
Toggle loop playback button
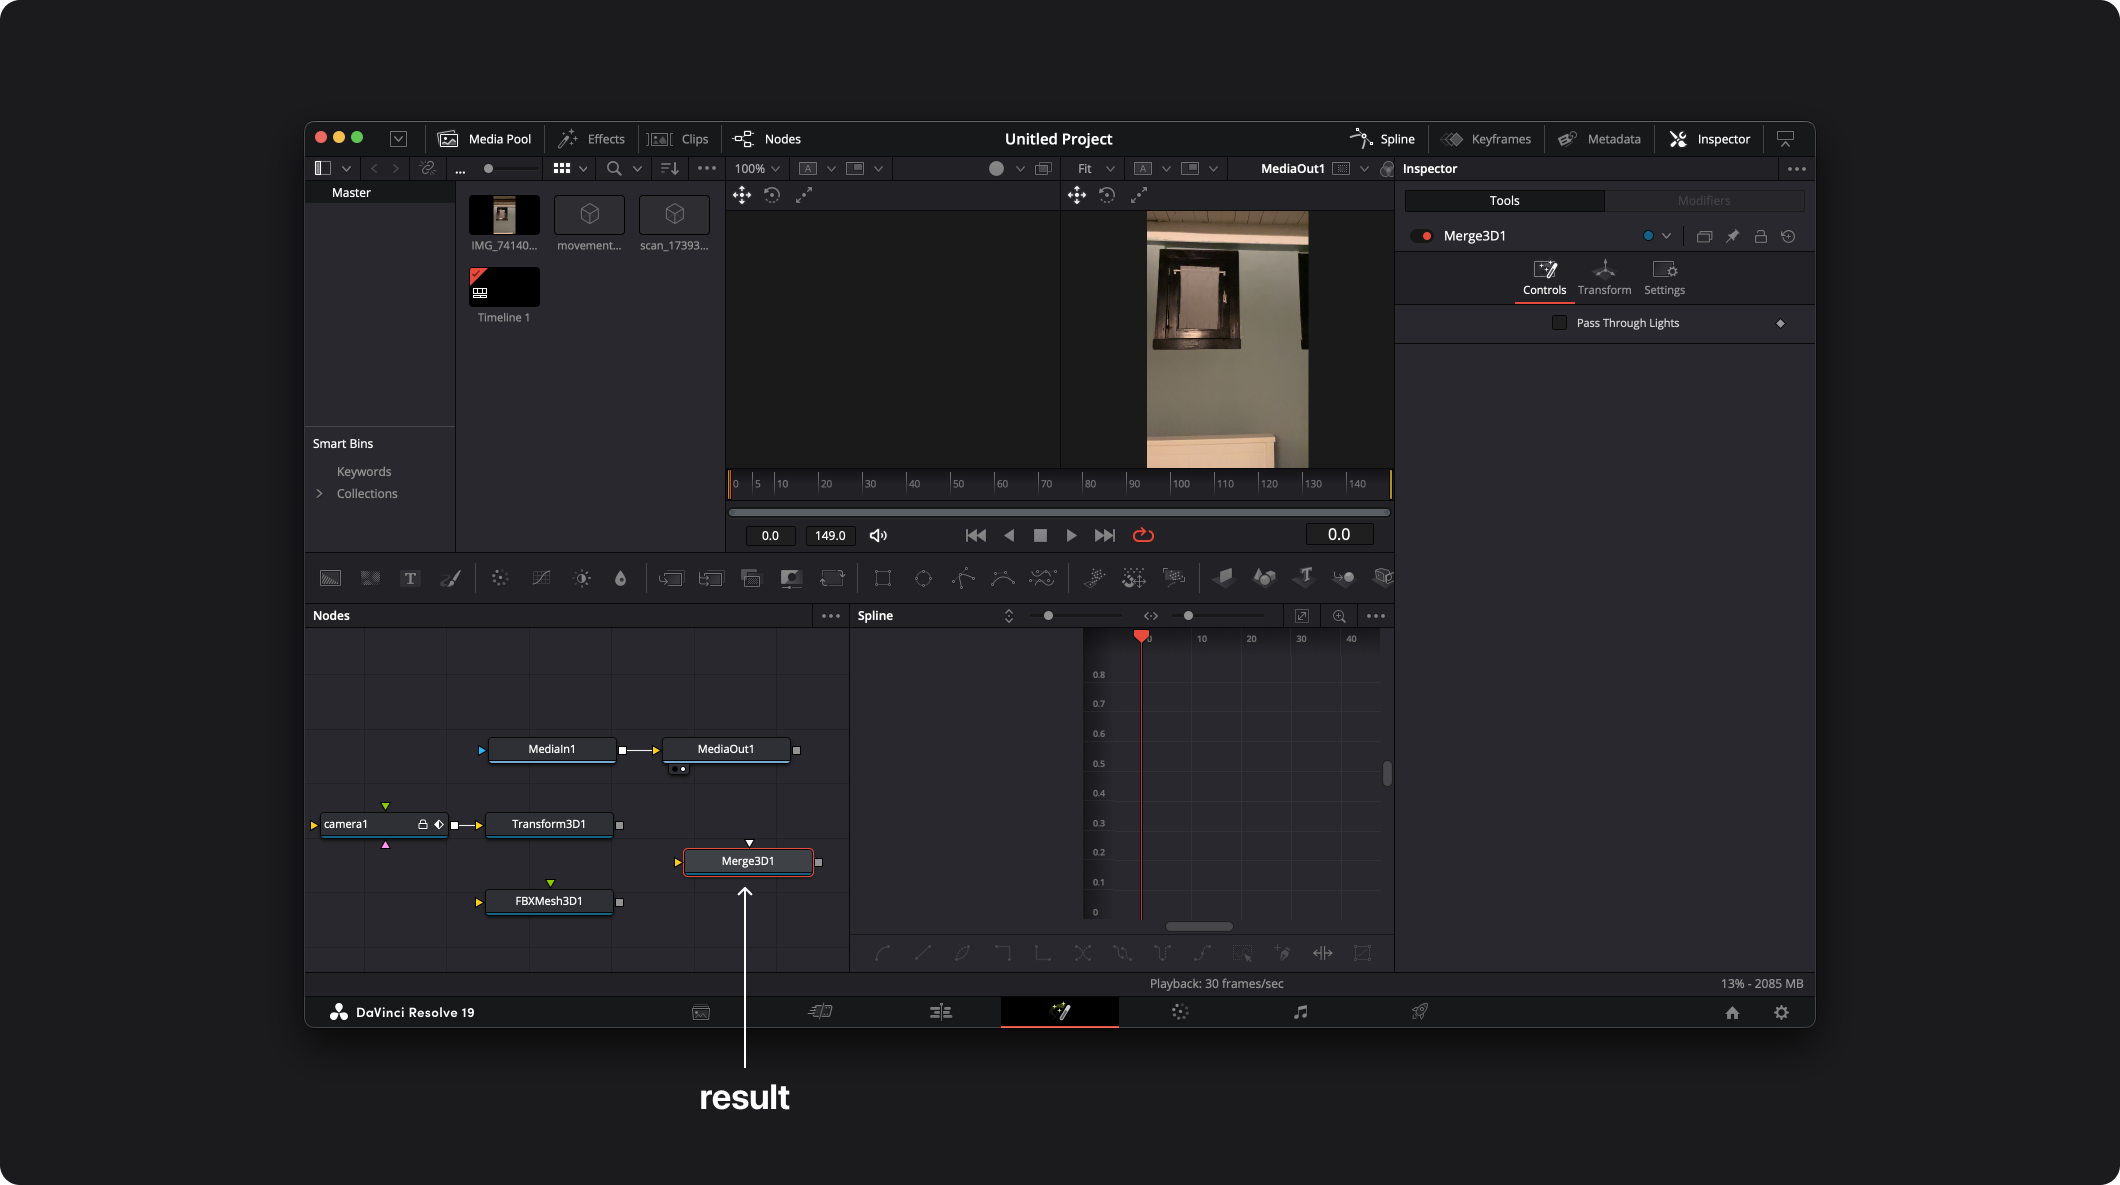(1143, 536)
